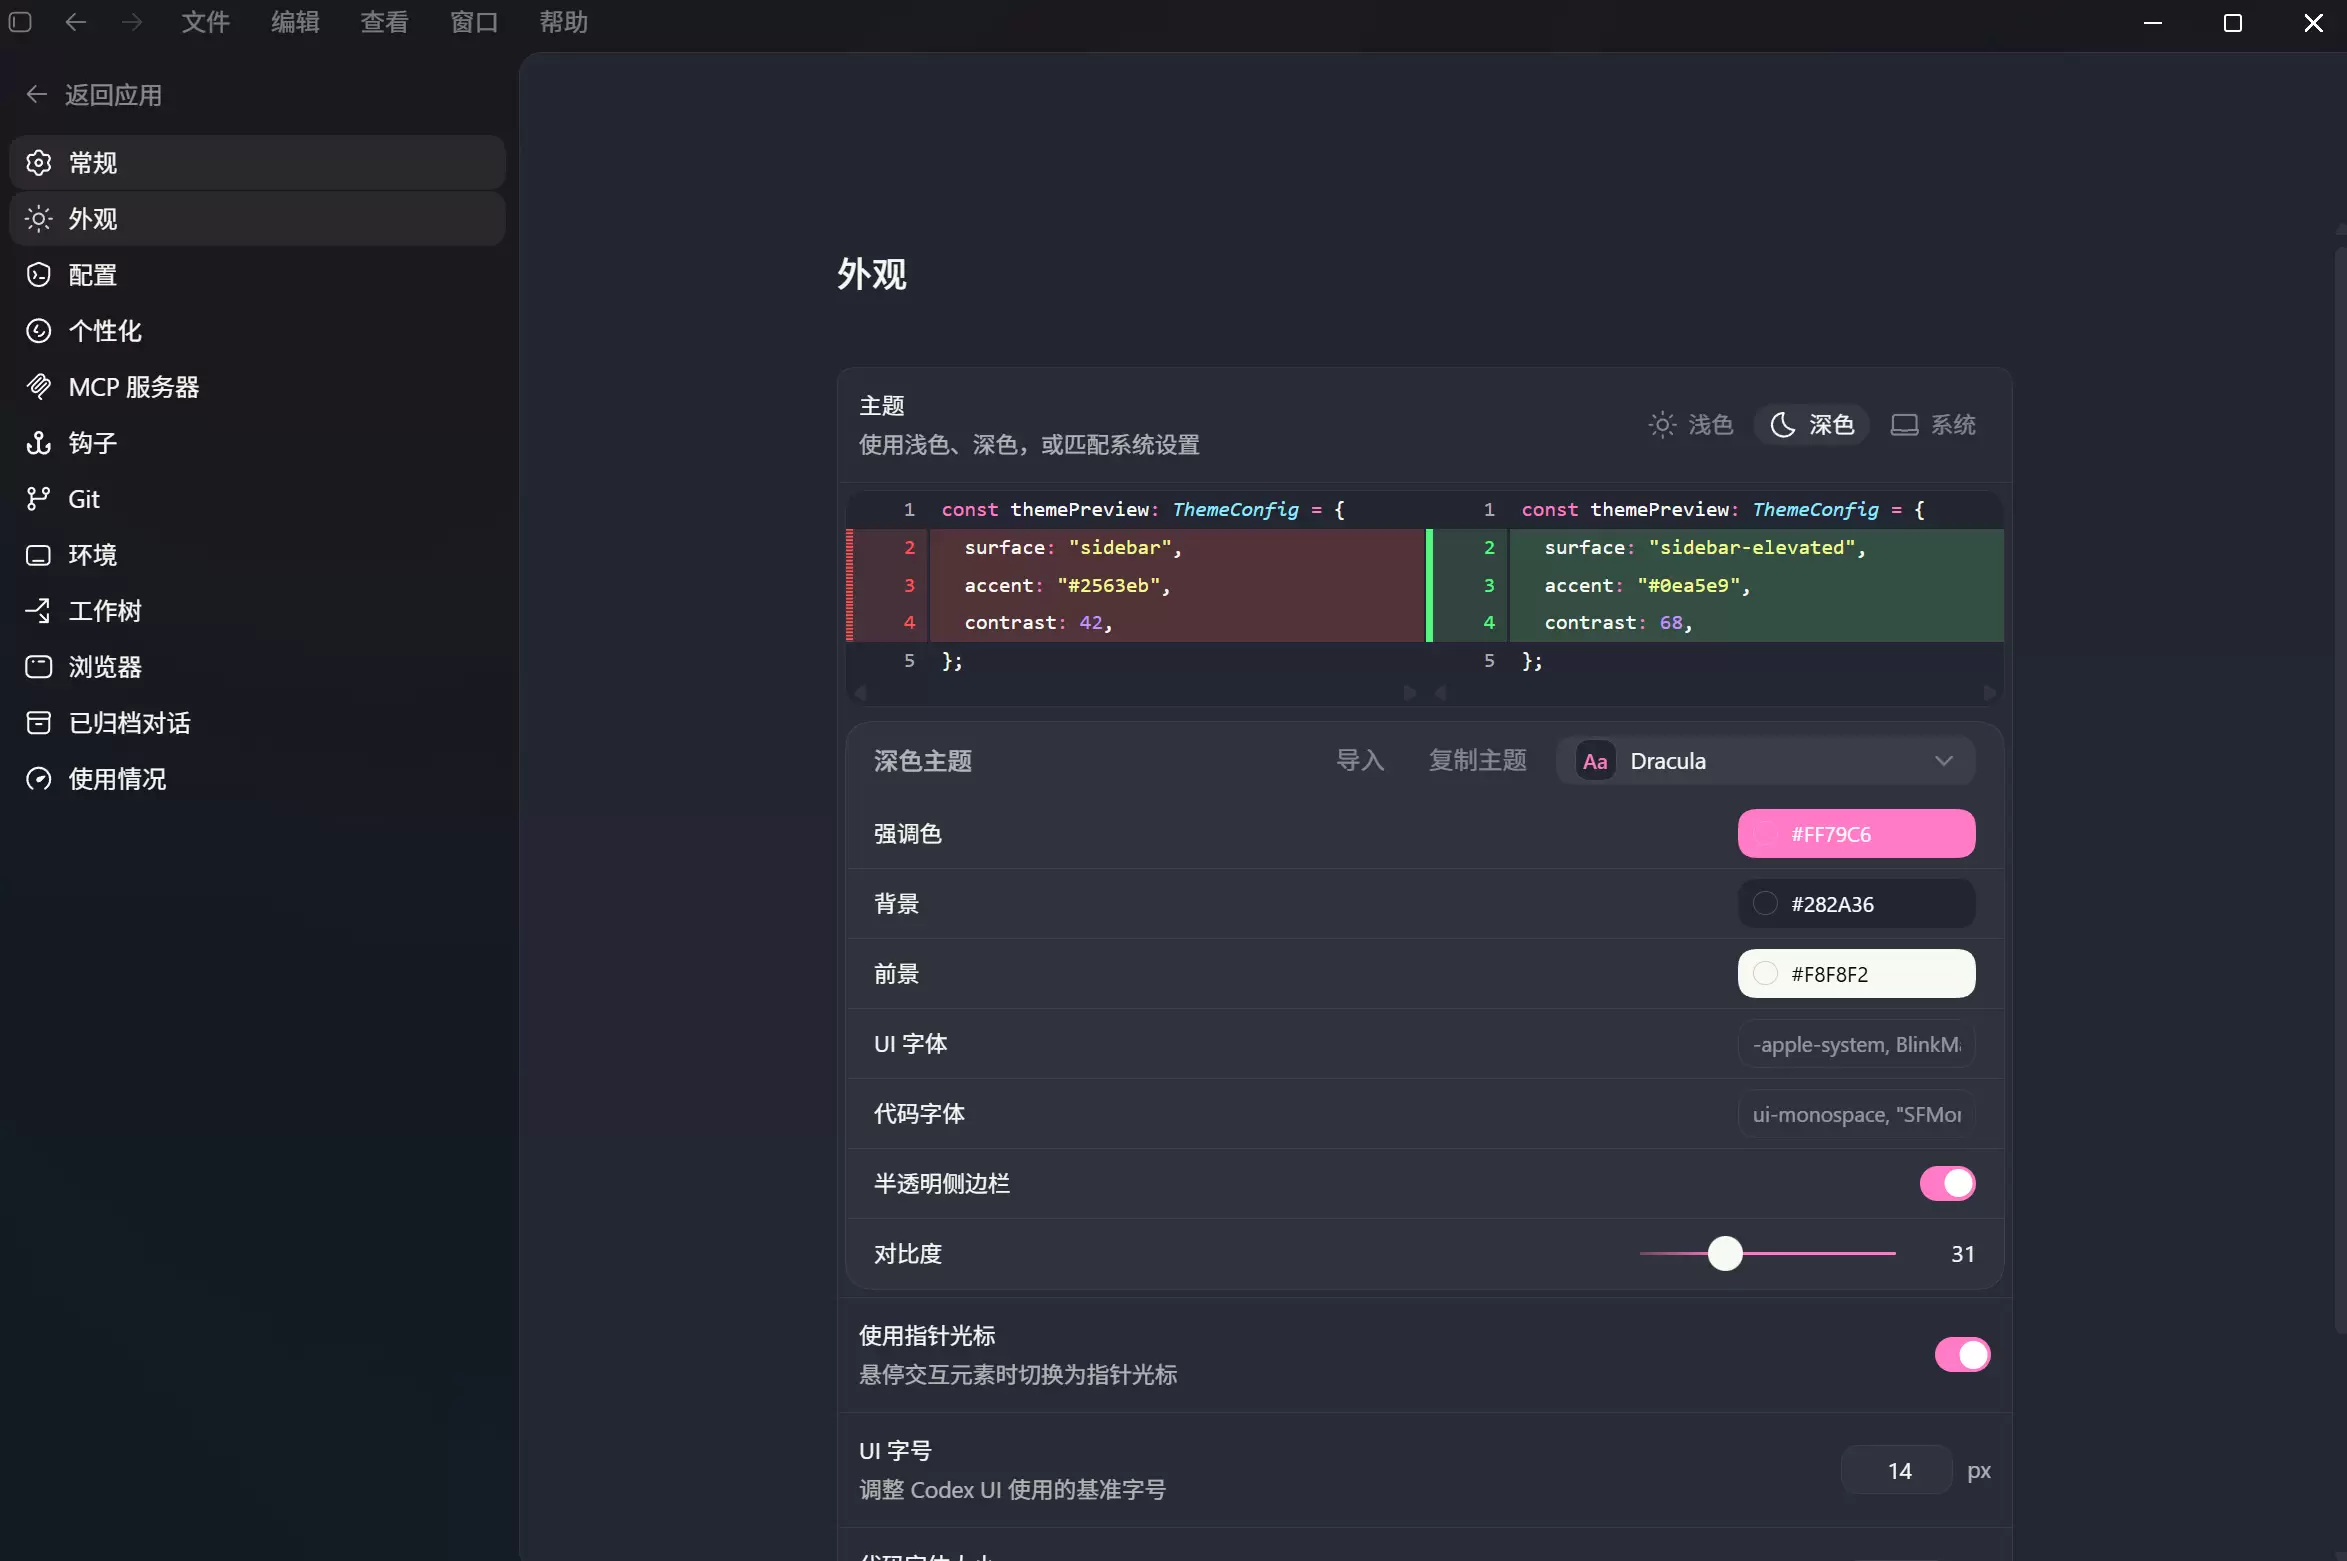Open the 使用情况 settings section
2347x1561 pixels.
257,779
